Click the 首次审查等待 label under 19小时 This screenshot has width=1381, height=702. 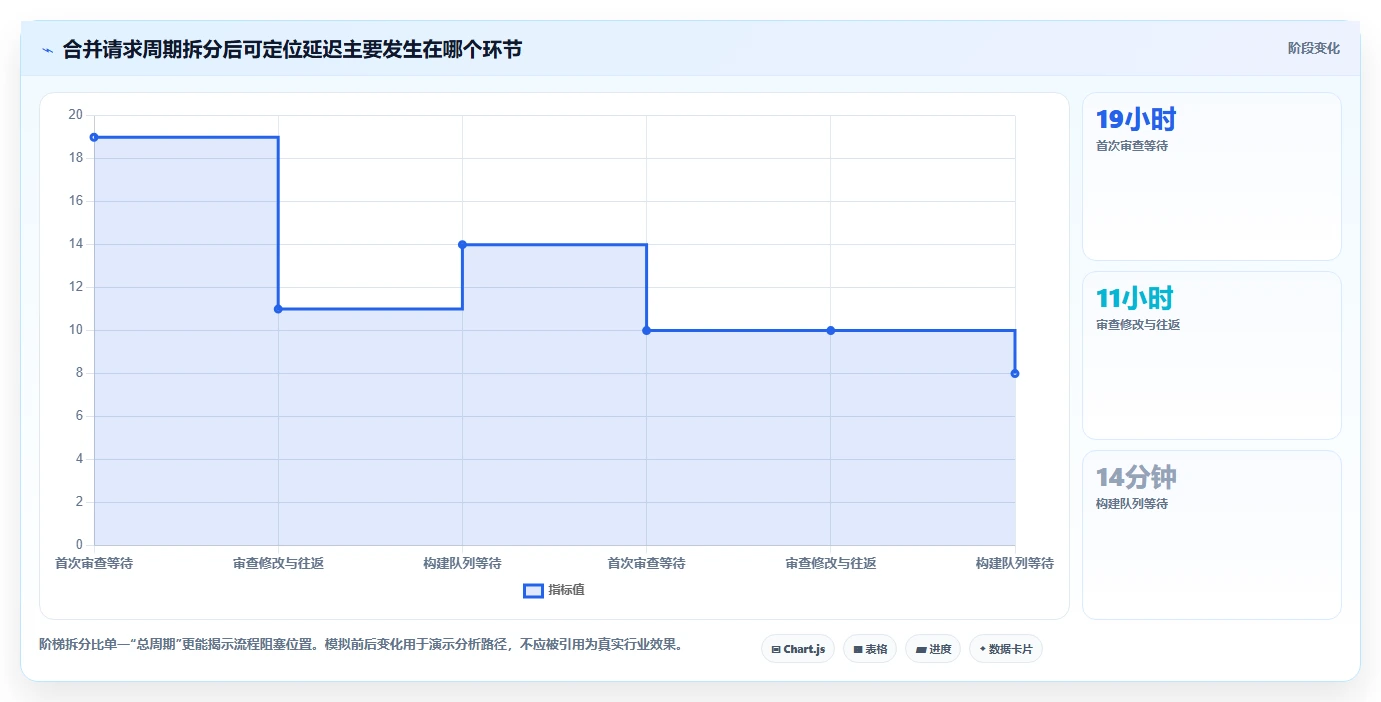1132,146
